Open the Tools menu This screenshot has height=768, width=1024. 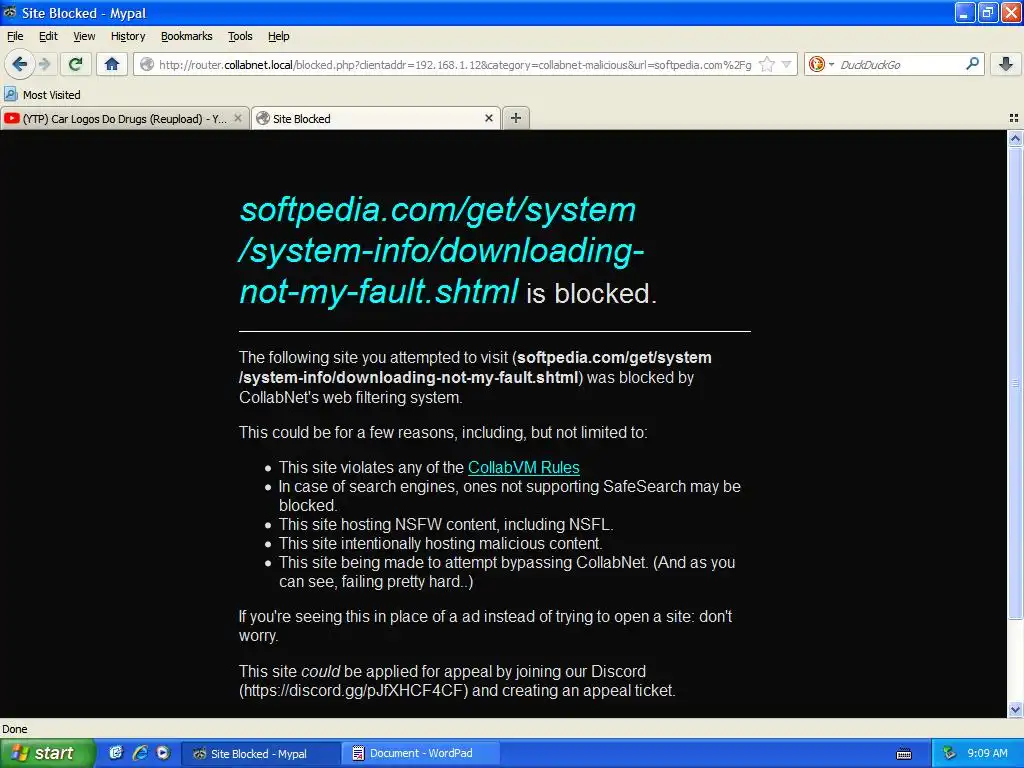coord(240,36)
